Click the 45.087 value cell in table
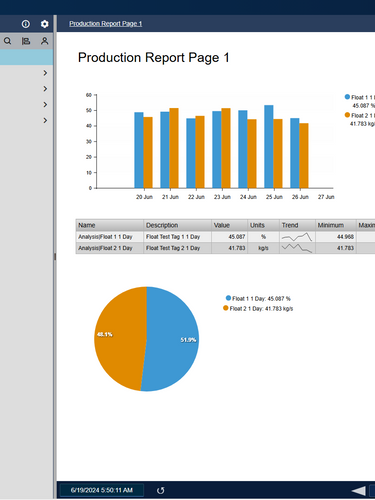Screen dimensions: 375x500 point(230,237)
